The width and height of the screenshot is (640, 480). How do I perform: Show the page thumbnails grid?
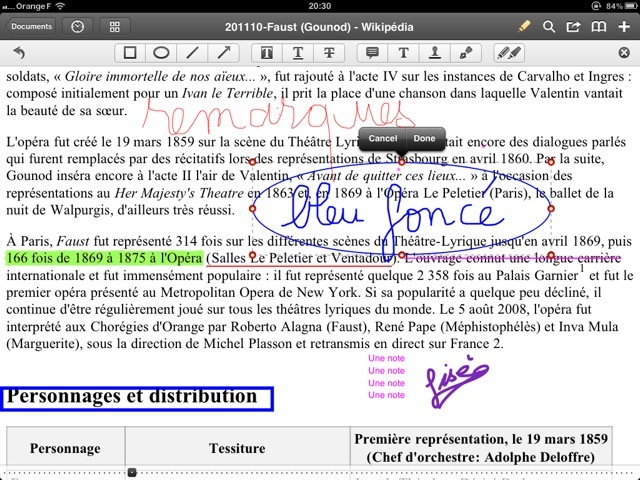[x=115, y=26]
